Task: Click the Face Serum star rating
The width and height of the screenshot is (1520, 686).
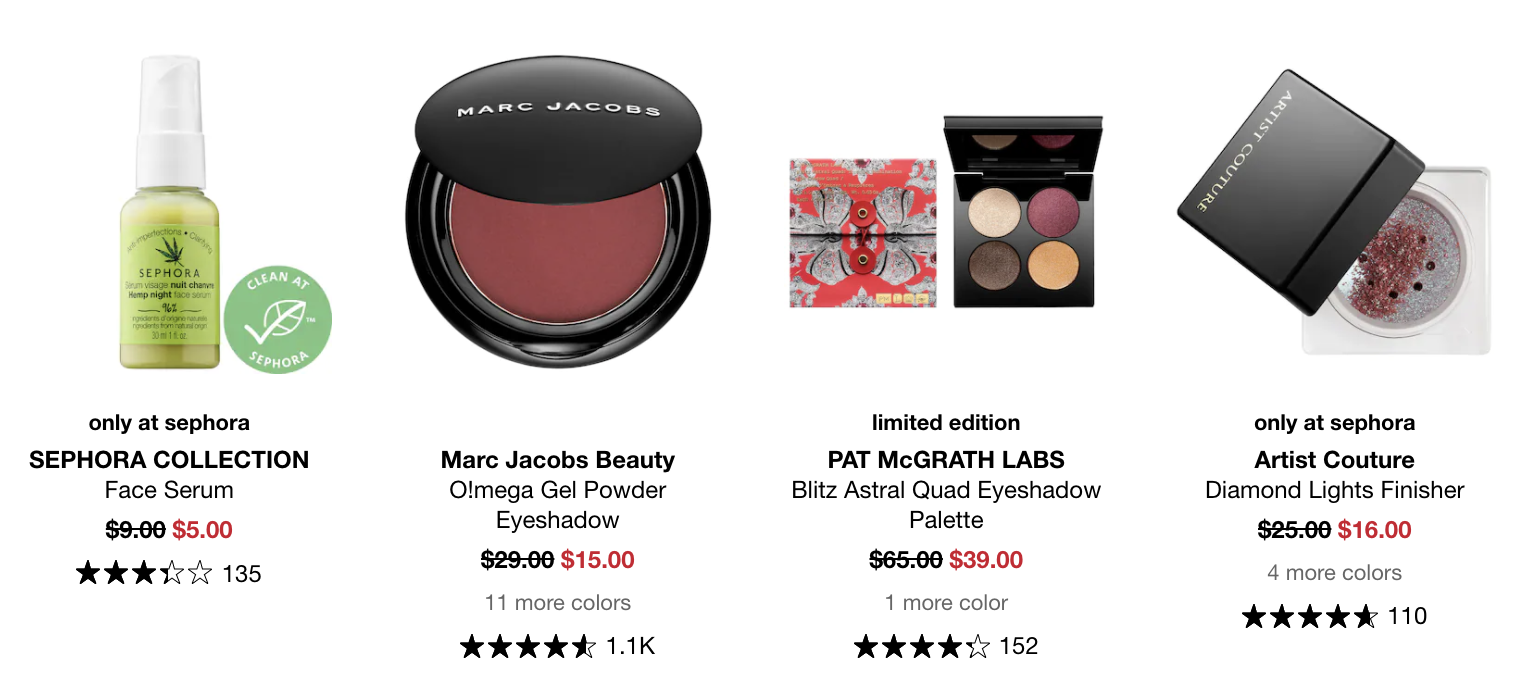Action: (x=144, y=574)
